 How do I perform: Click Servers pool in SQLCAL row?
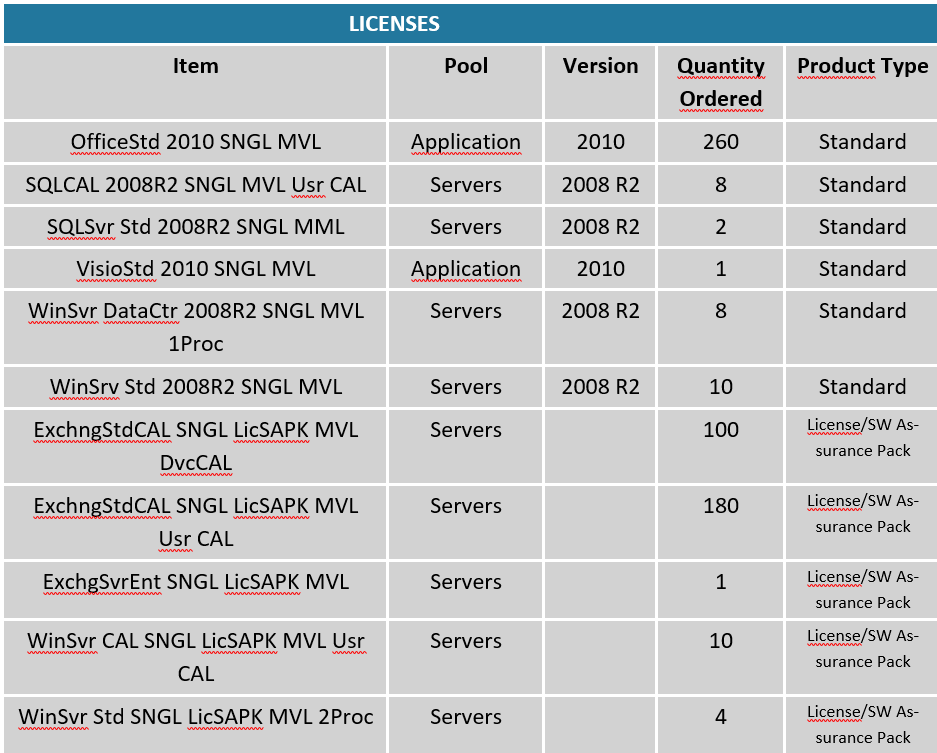[466, 185]
